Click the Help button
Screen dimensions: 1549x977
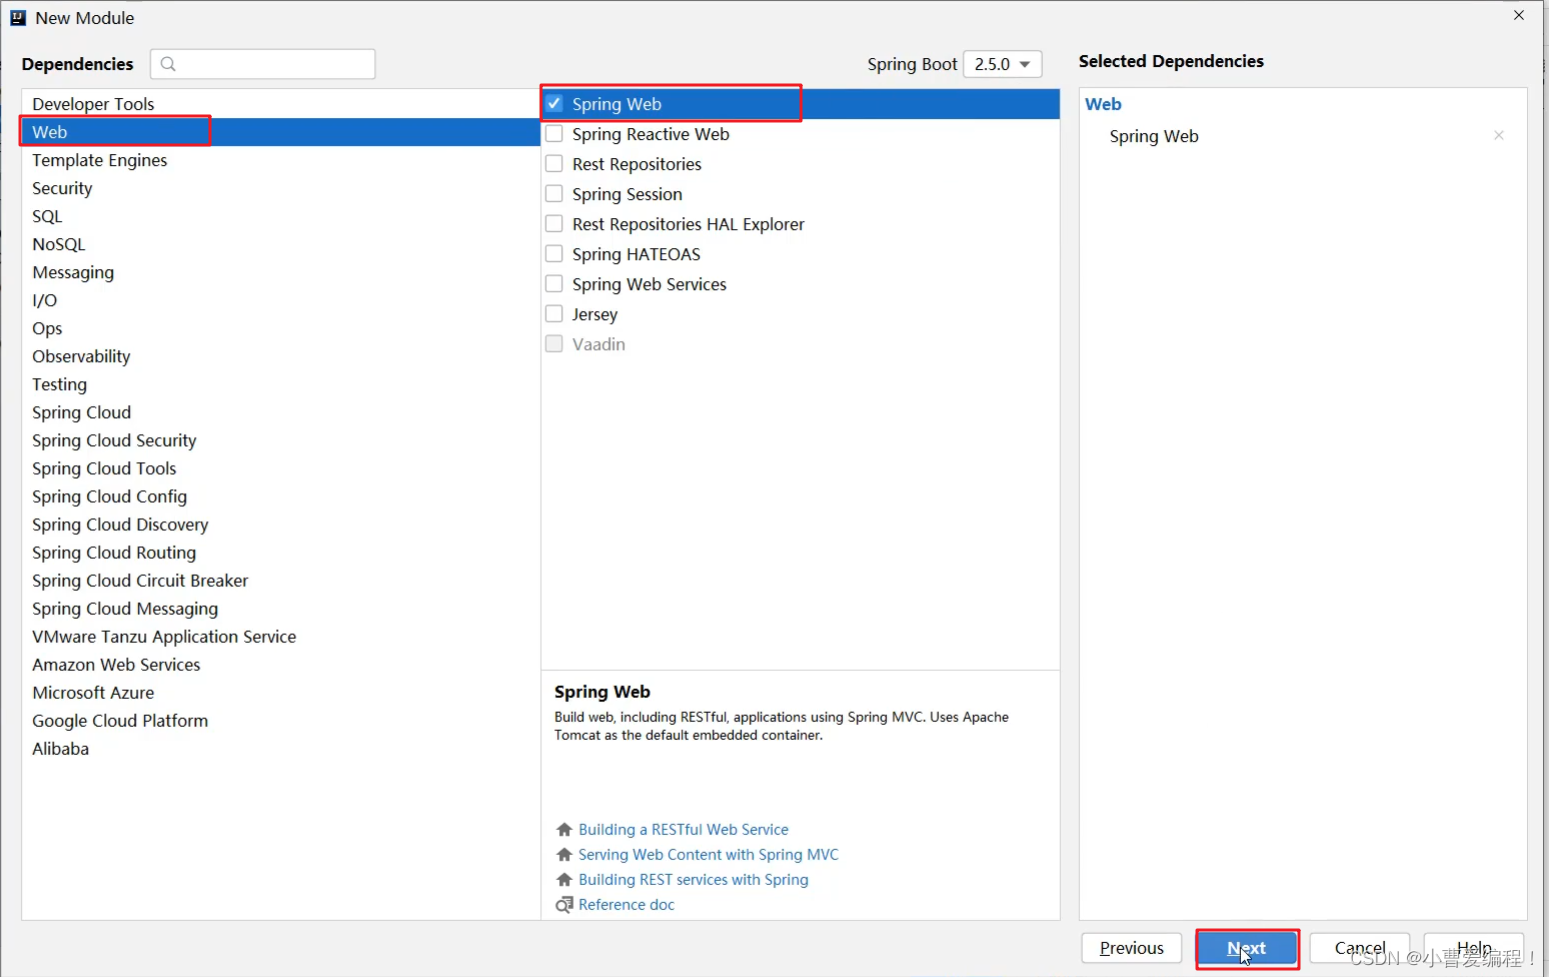point(1473,948)
